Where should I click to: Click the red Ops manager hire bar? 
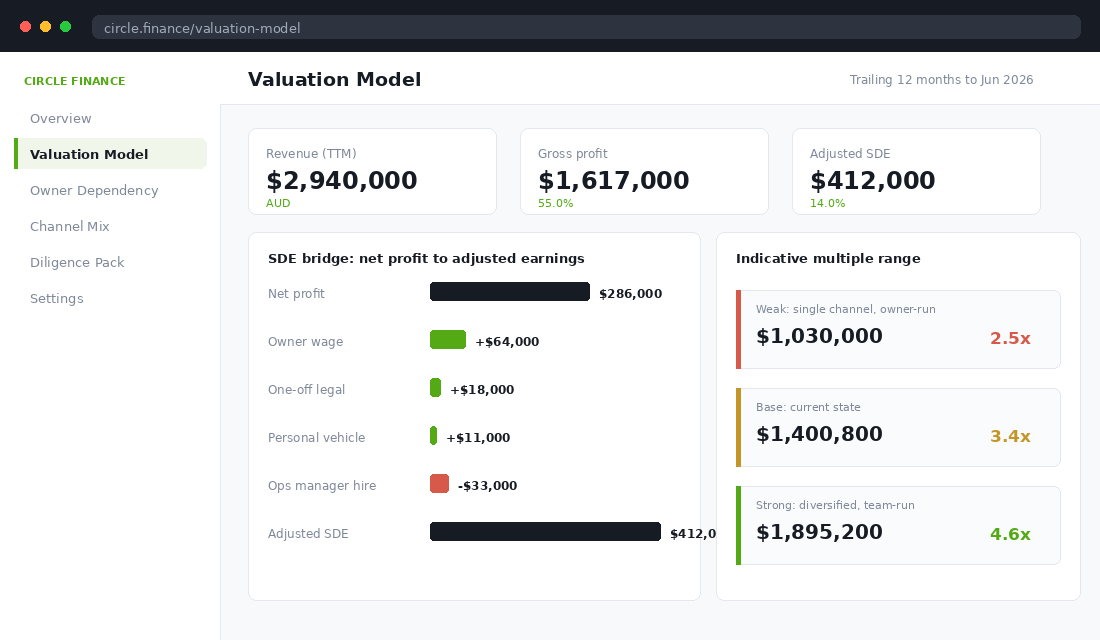coord(439,484)
